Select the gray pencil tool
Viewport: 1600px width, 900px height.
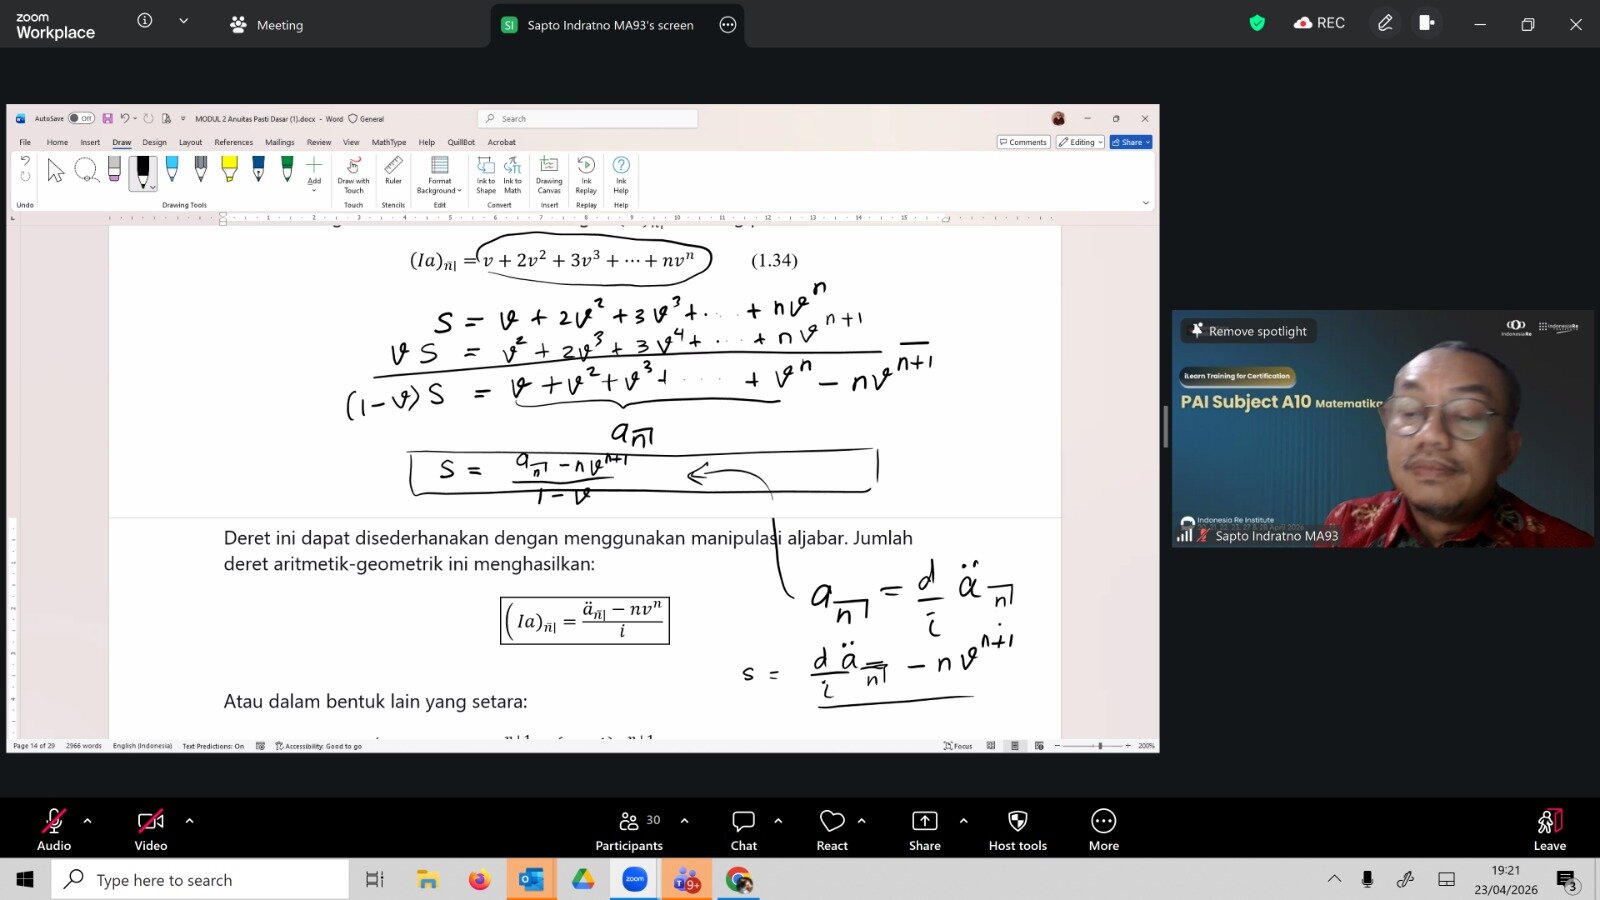tap(201, 170)
